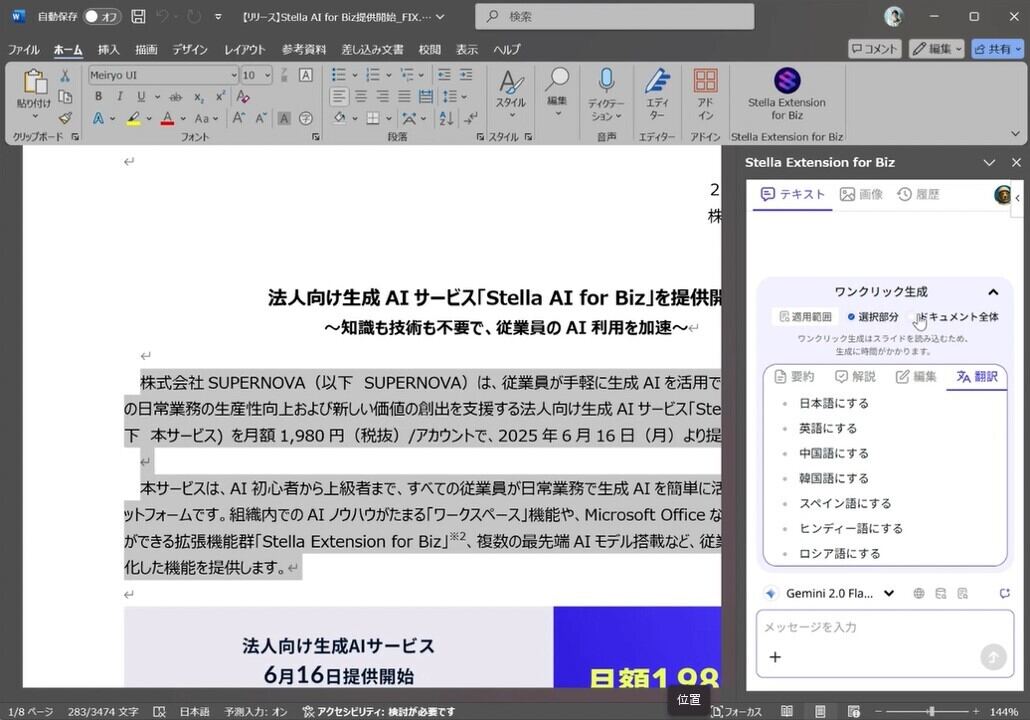1030x720 pixels.
Task: Adjust the zoom slider in status bar
Action: click(931, 711)
